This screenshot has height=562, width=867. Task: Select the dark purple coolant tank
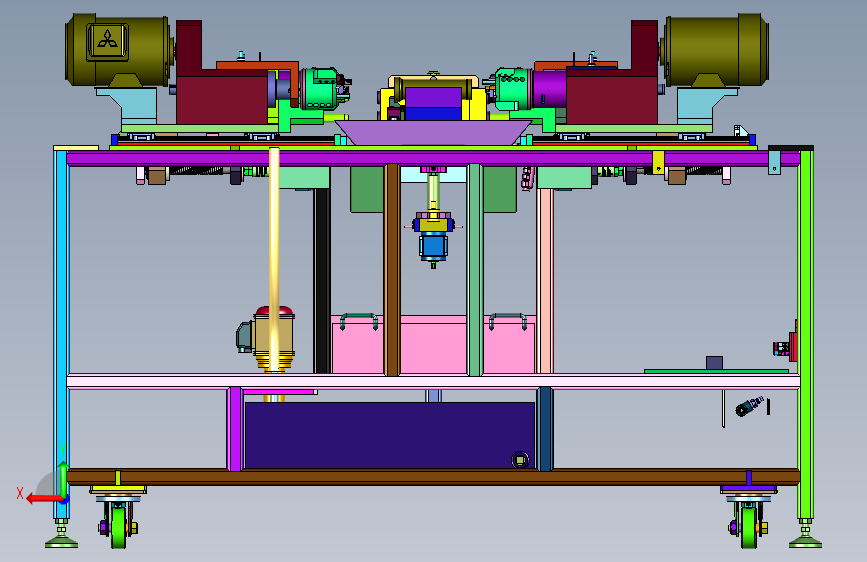click(x=389, y=435)
